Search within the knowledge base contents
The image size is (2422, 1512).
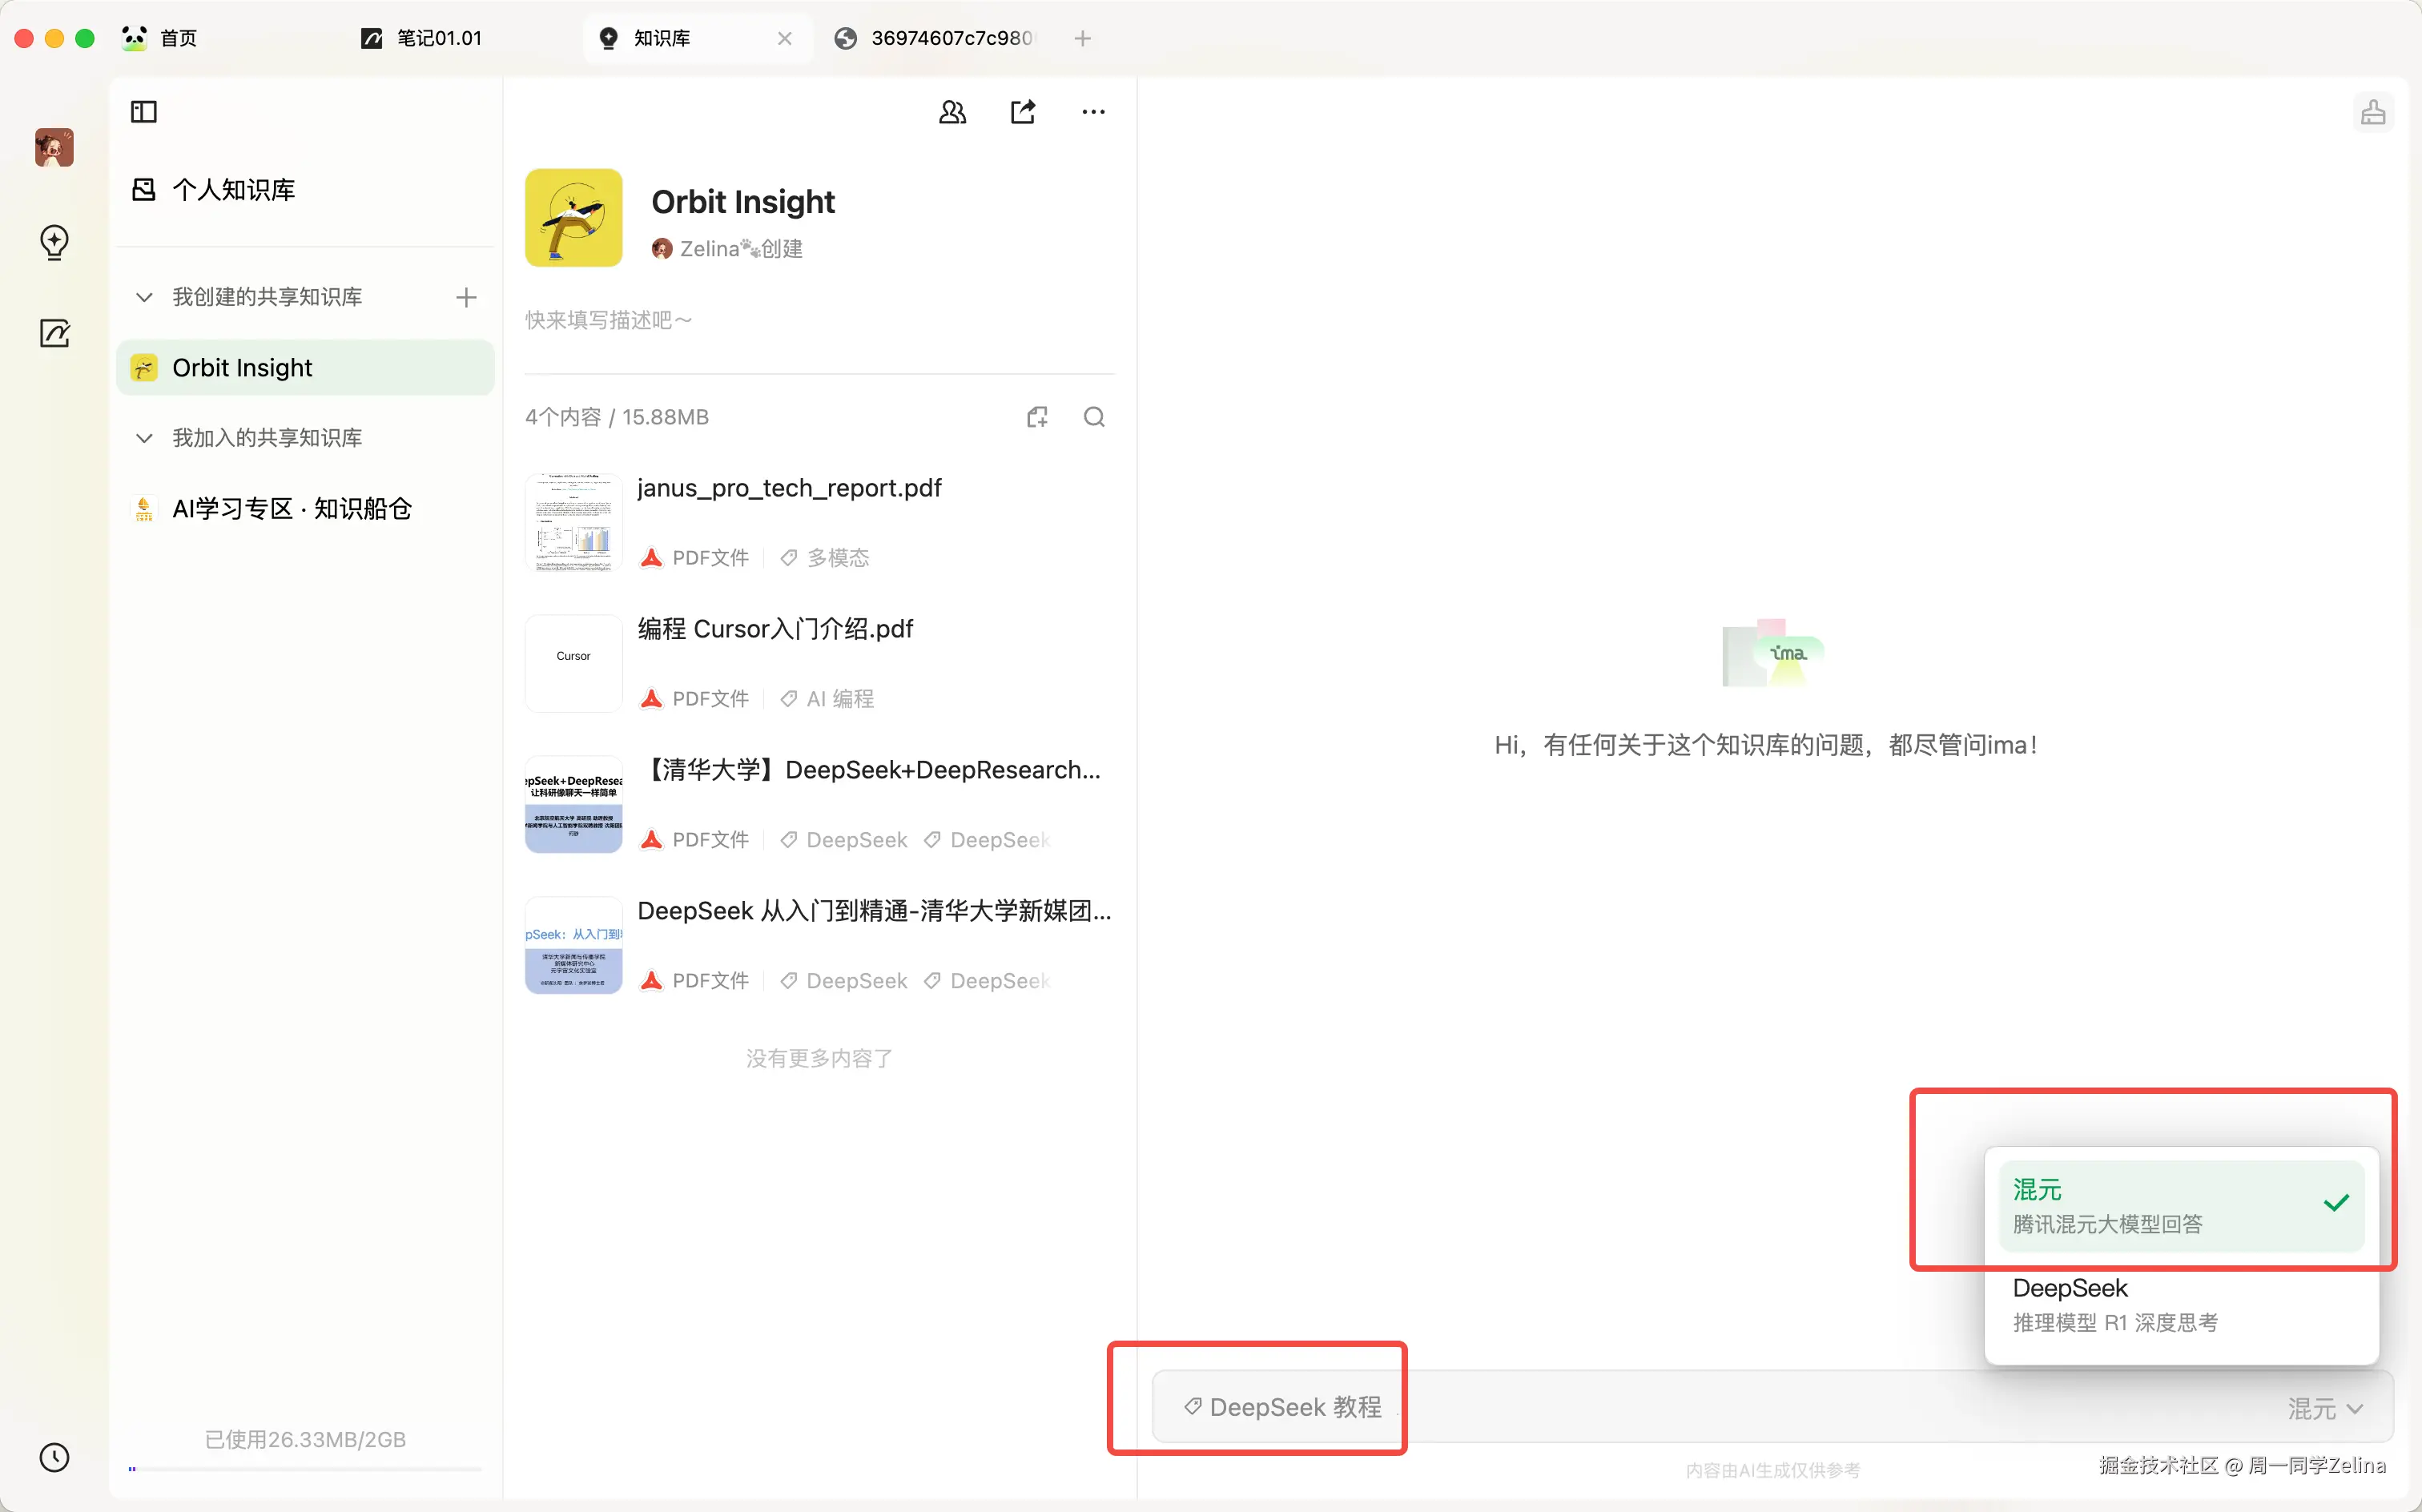[1094, 416]
